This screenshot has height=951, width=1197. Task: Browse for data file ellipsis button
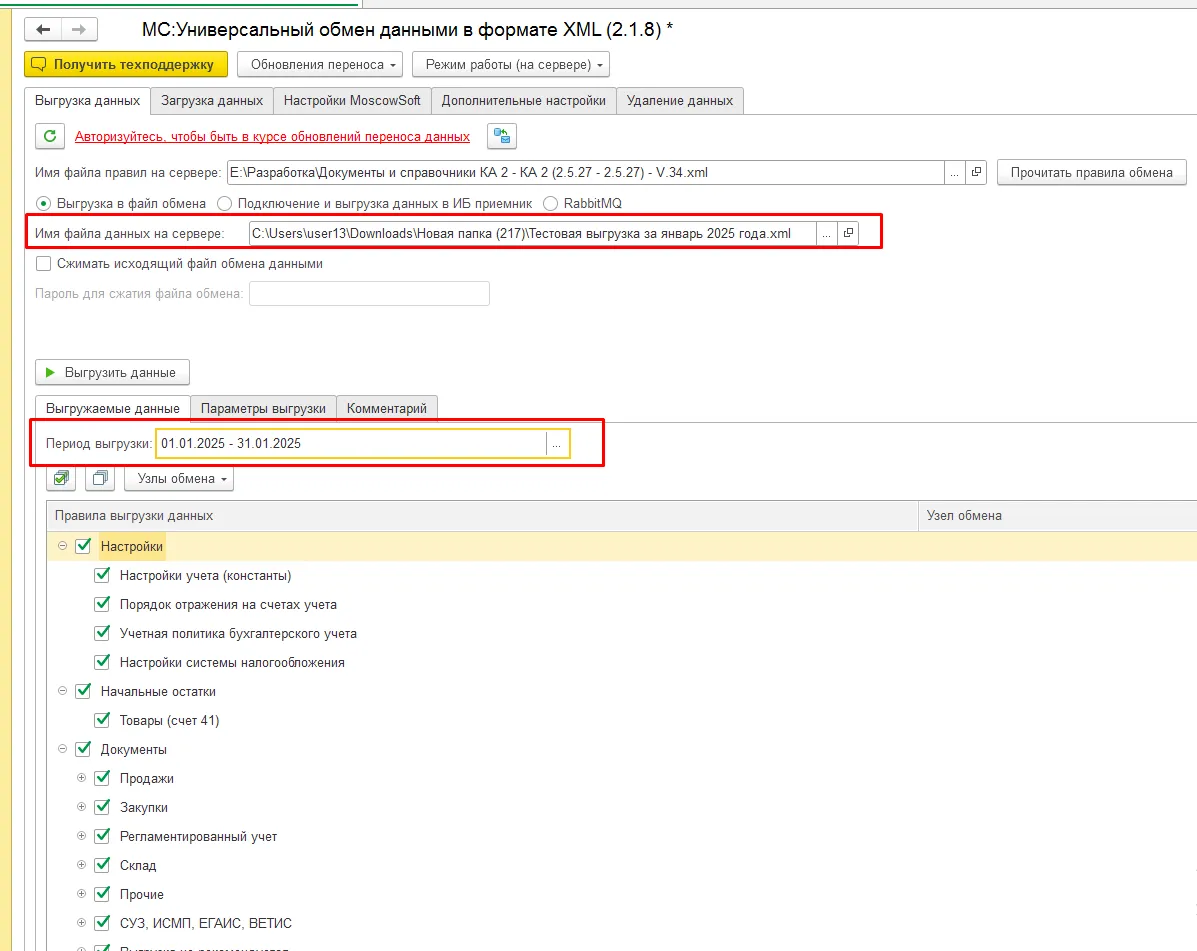click(x=826, y=234)
